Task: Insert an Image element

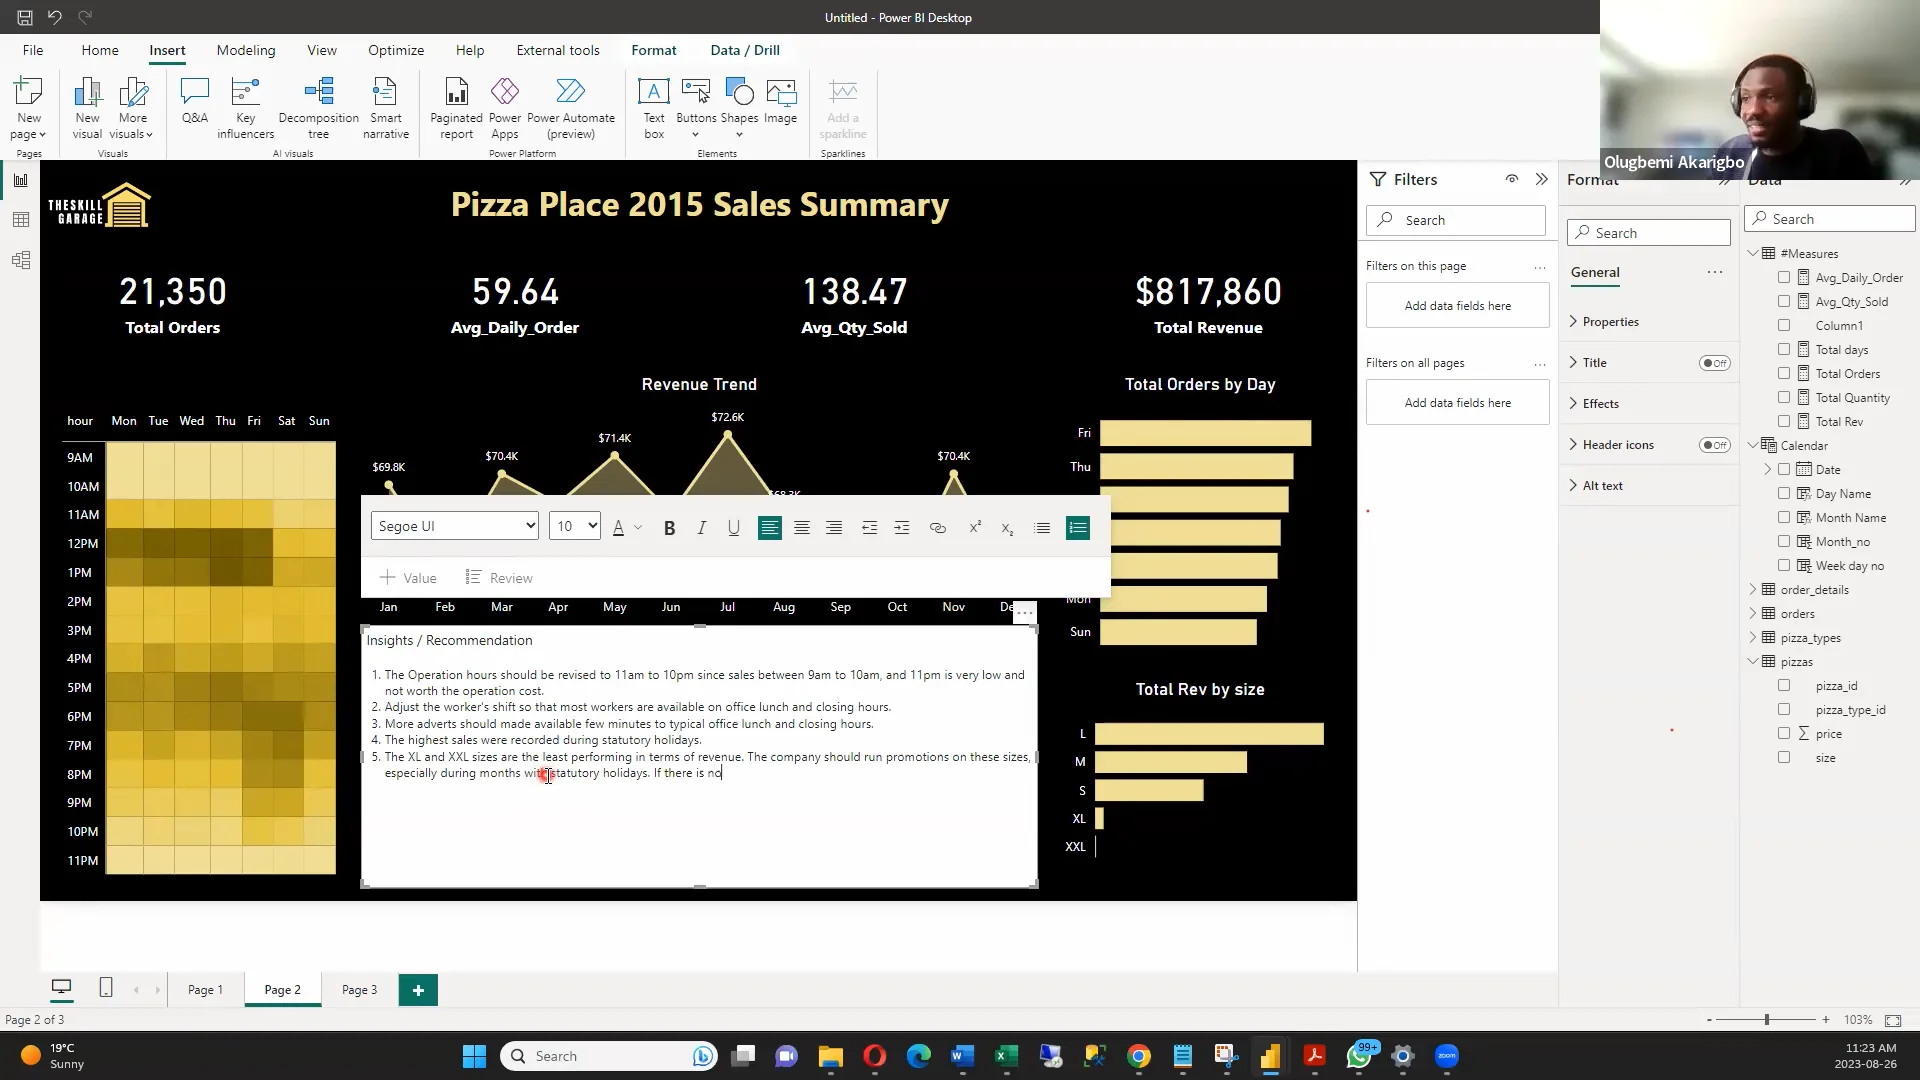Action: [x=780, y=105]
